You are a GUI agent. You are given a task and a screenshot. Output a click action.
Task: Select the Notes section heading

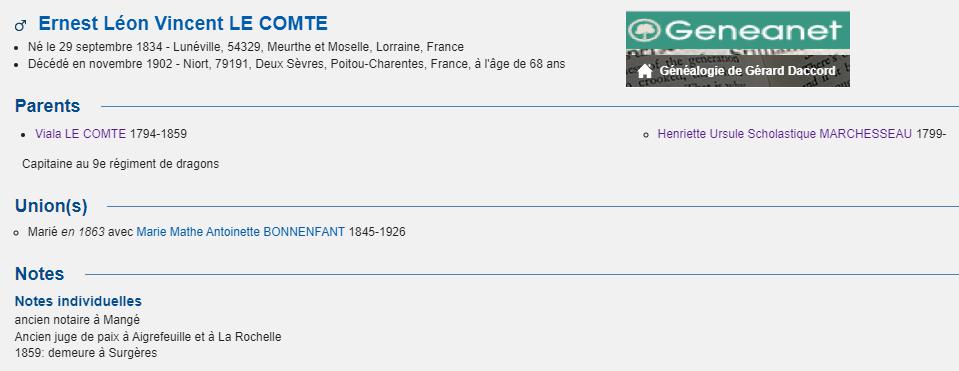point(39,274)
